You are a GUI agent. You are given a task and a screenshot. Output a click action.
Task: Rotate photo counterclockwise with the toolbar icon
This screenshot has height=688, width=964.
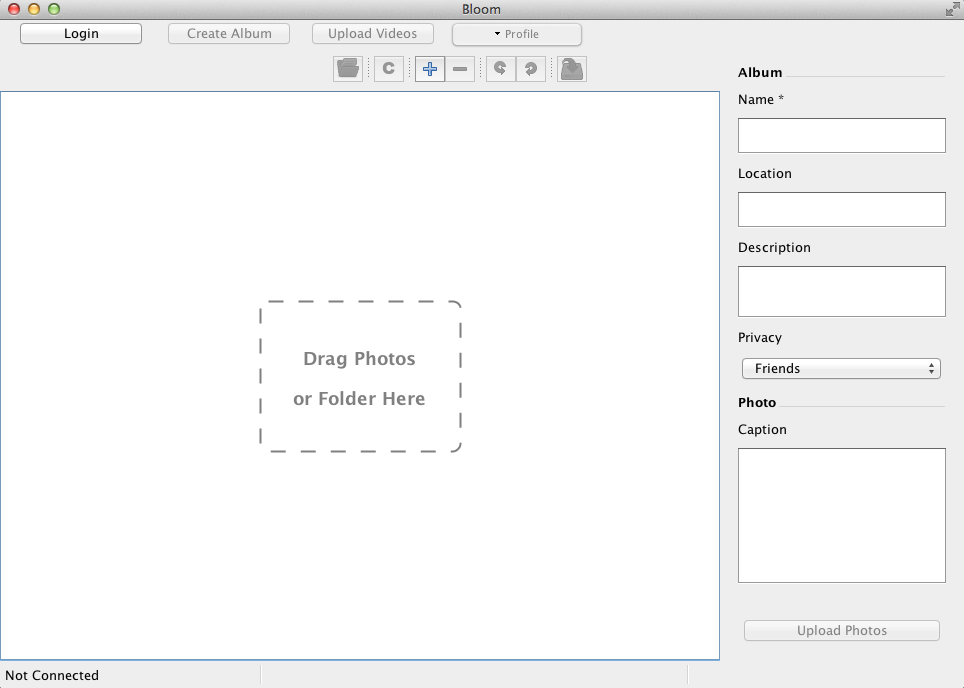[501, 69]
